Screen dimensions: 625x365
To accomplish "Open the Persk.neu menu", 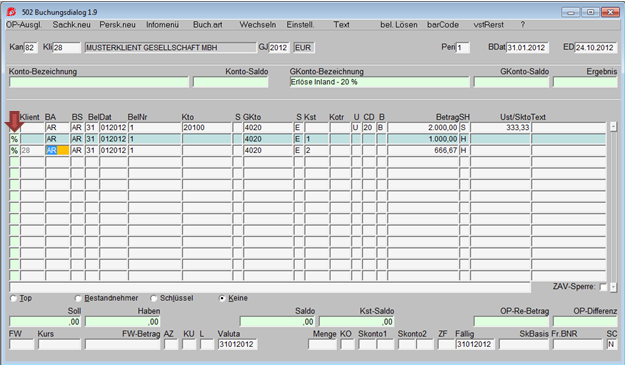I will tap(118, 25).
